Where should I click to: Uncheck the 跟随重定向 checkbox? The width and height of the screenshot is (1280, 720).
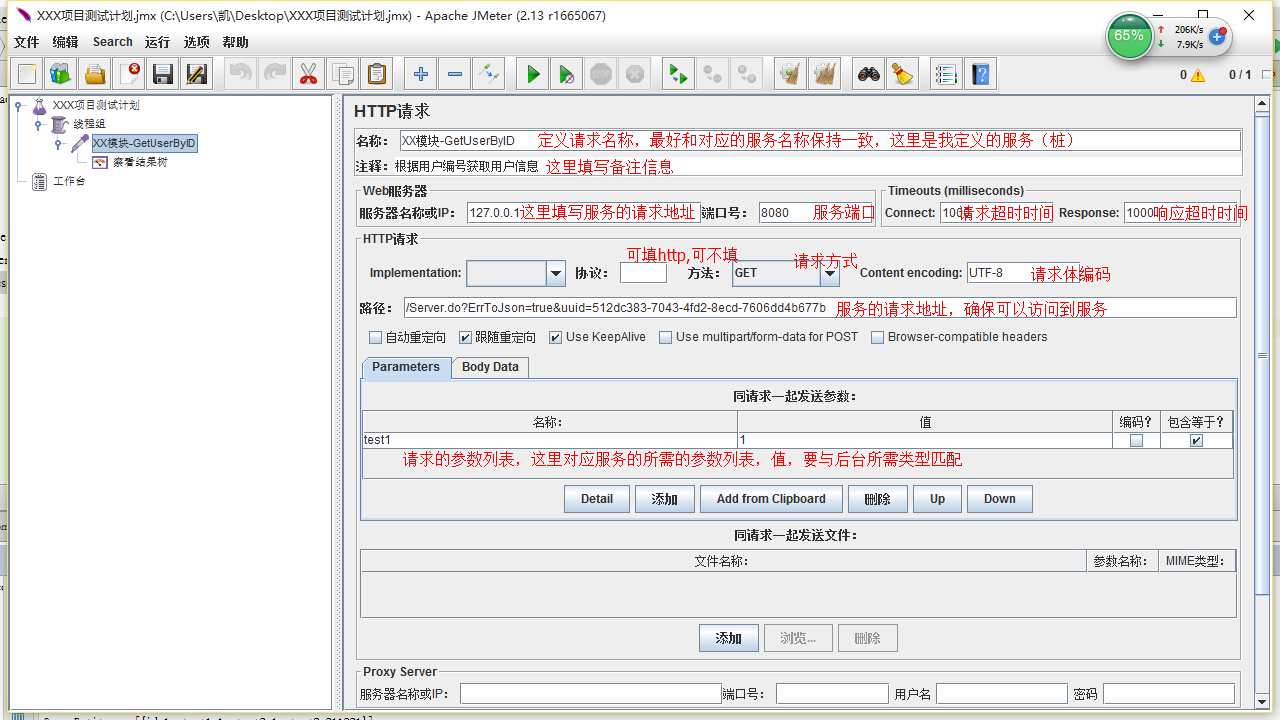coord(465,338)
